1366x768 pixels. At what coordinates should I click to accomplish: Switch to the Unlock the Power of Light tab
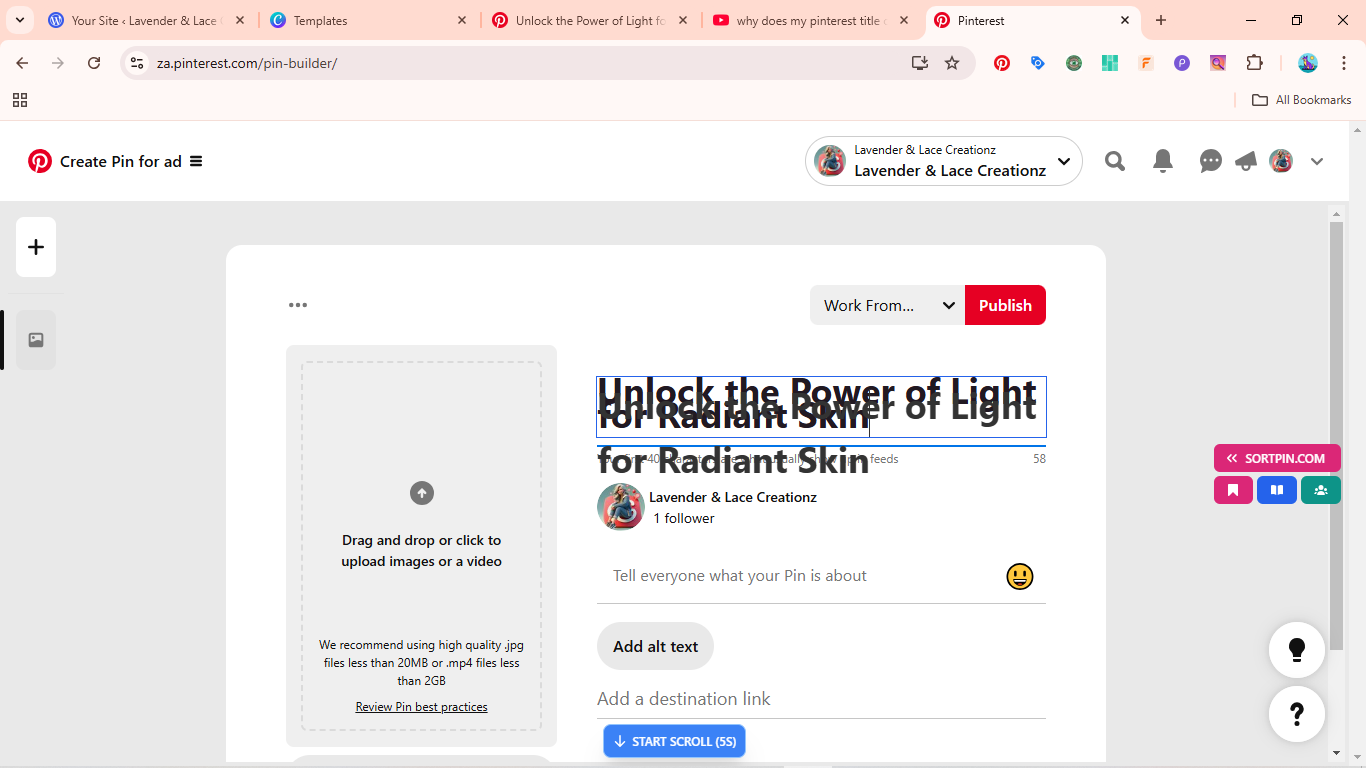coord(590,20)
